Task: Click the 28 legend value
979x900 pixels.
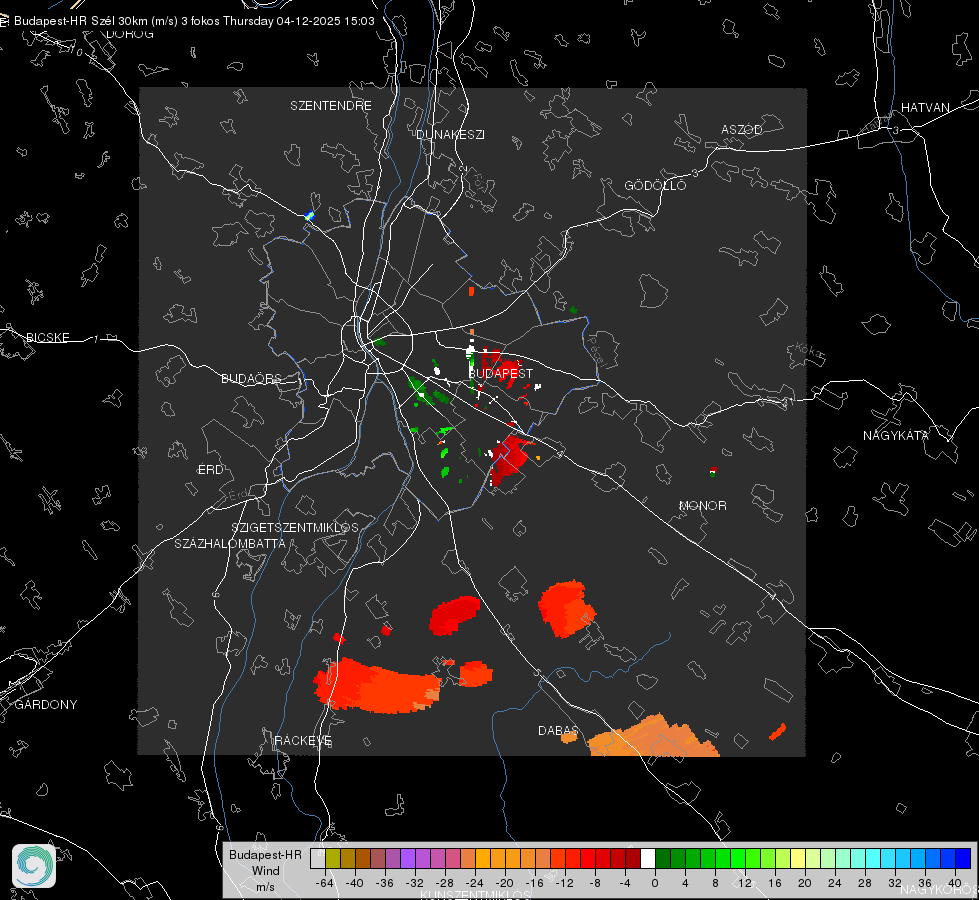Action: click(864, 883)
